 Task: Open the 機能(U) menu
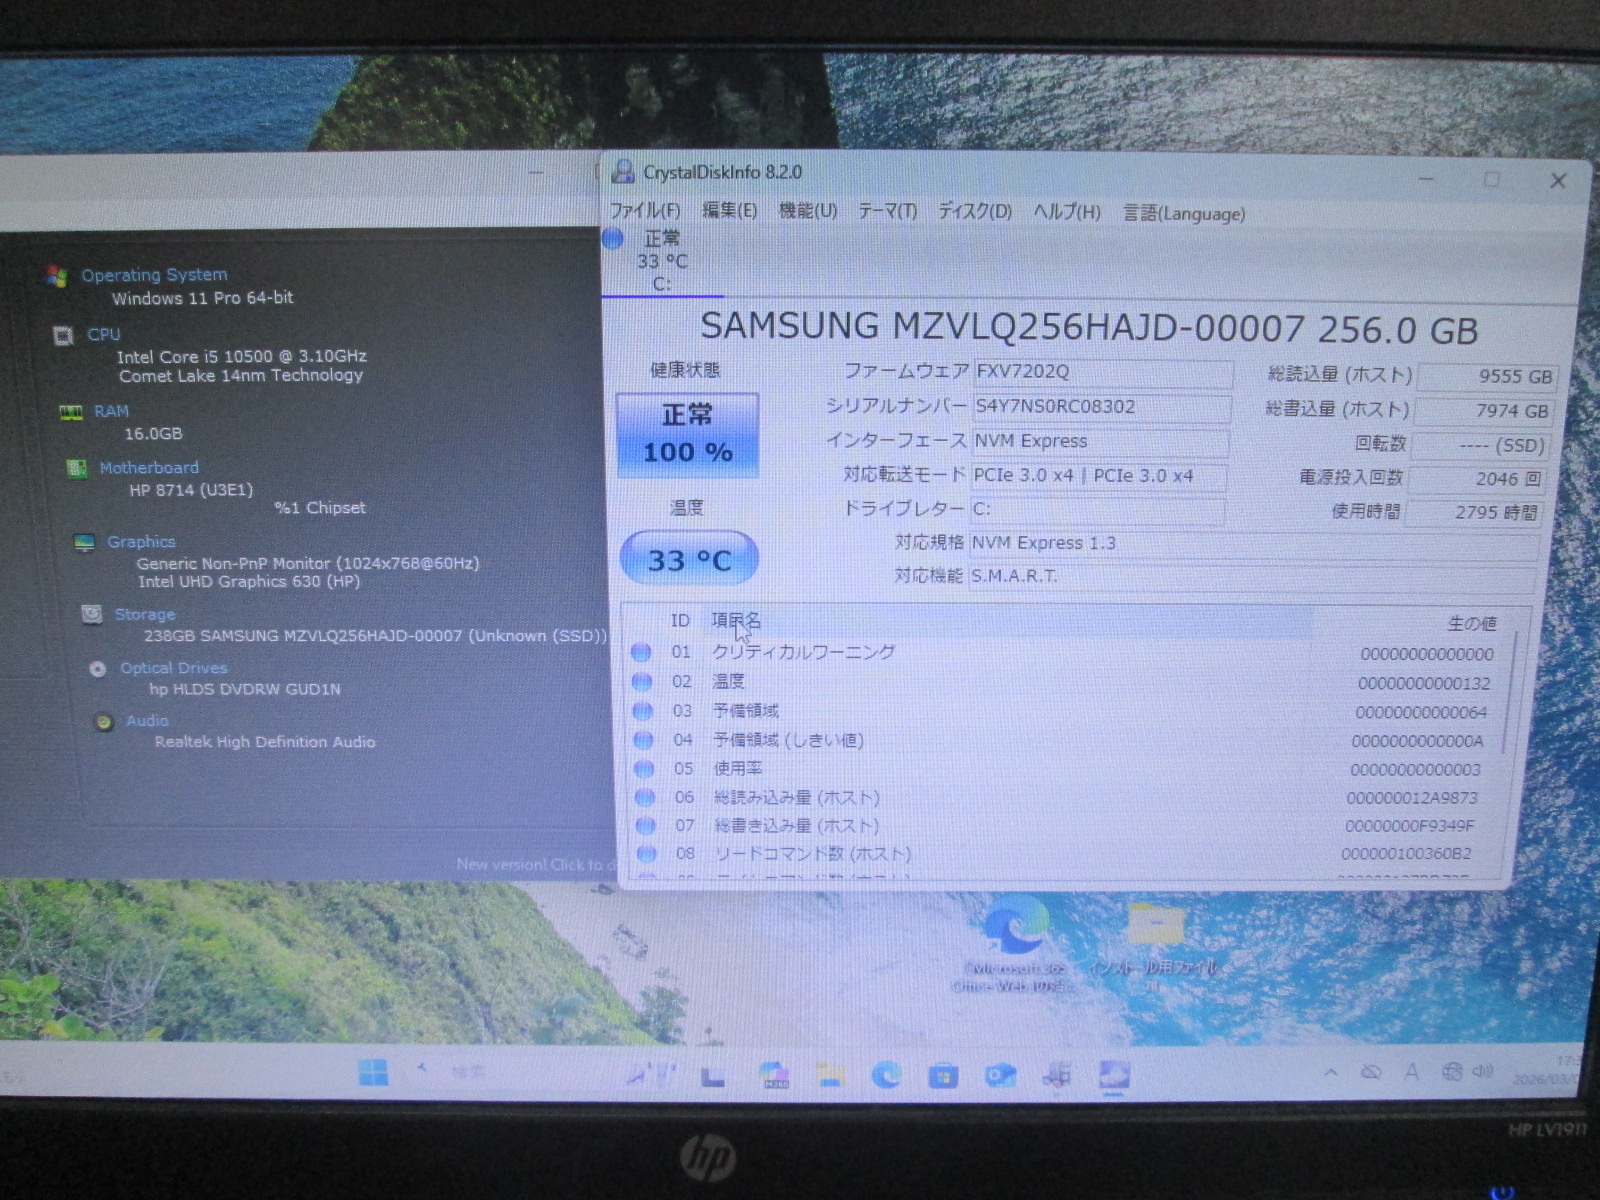(807, 211)
